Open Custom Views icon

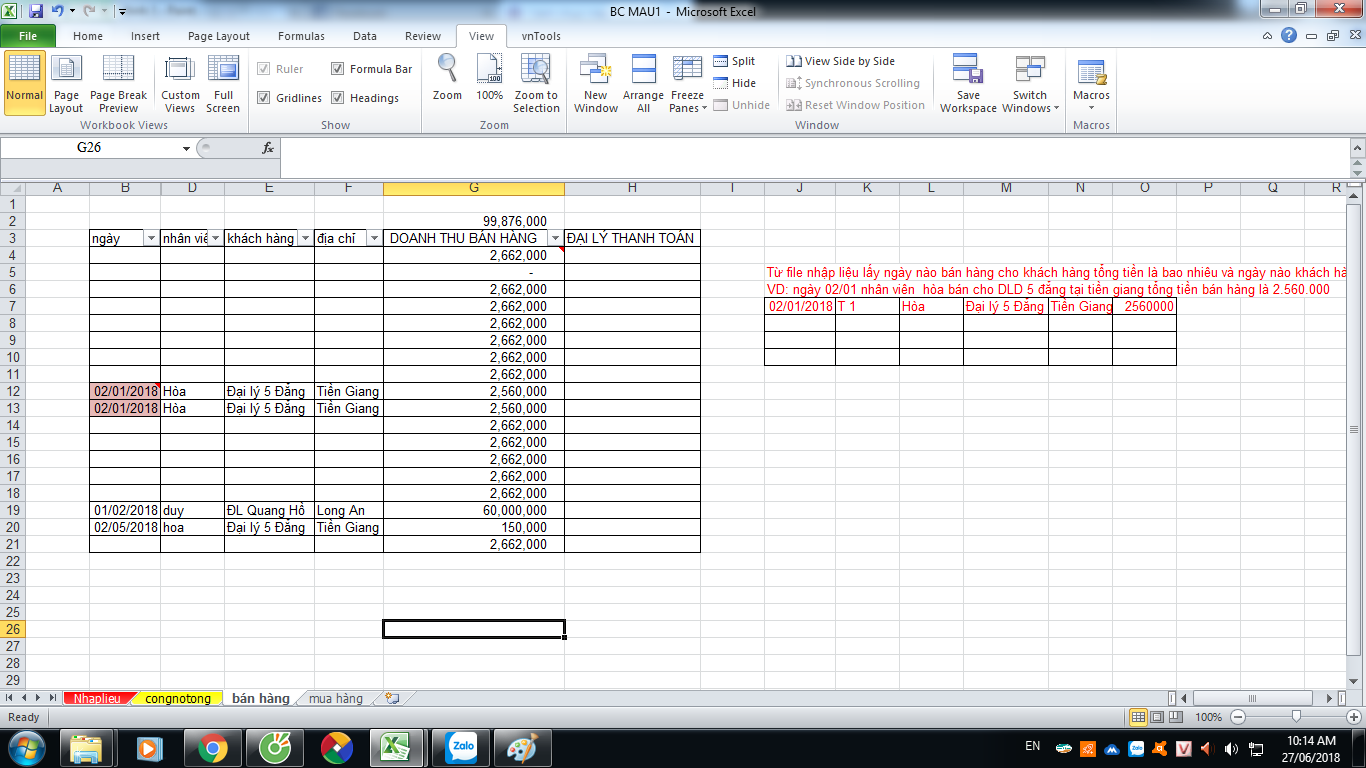pos(180,70)
